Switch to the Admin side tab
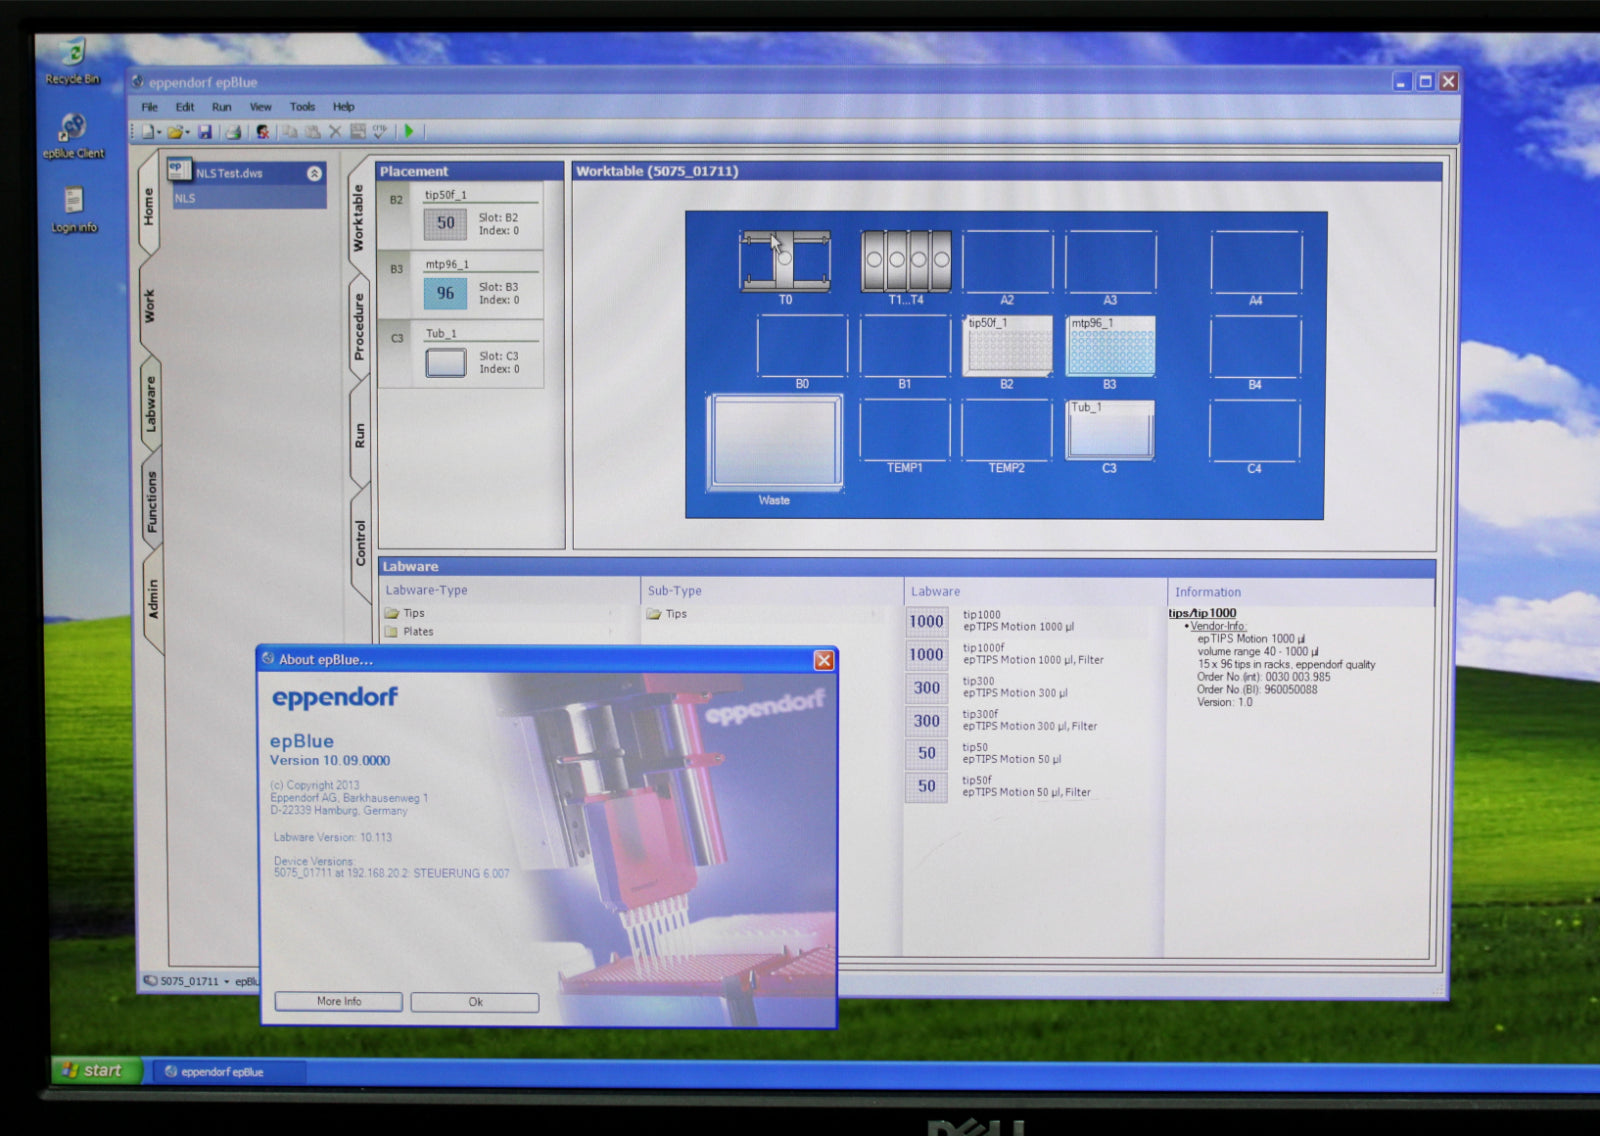 pos(152,598)
